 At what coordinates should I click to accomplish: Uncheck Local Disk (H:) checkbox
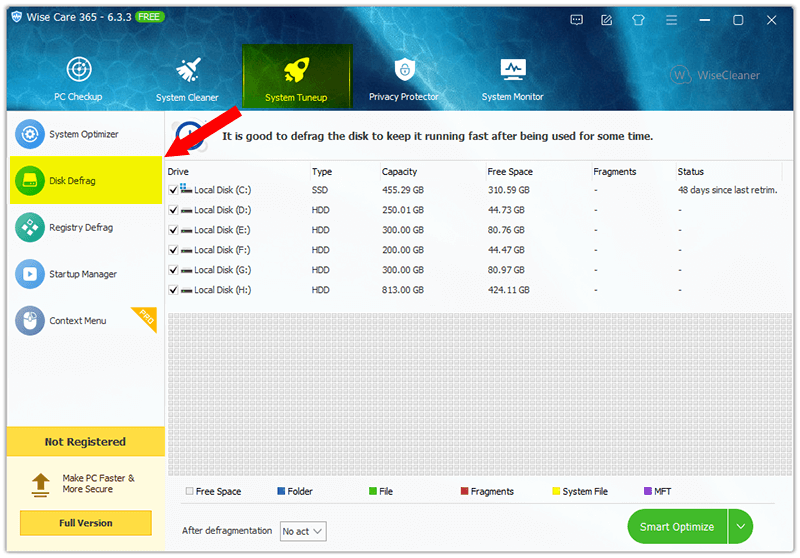point(173,290)
